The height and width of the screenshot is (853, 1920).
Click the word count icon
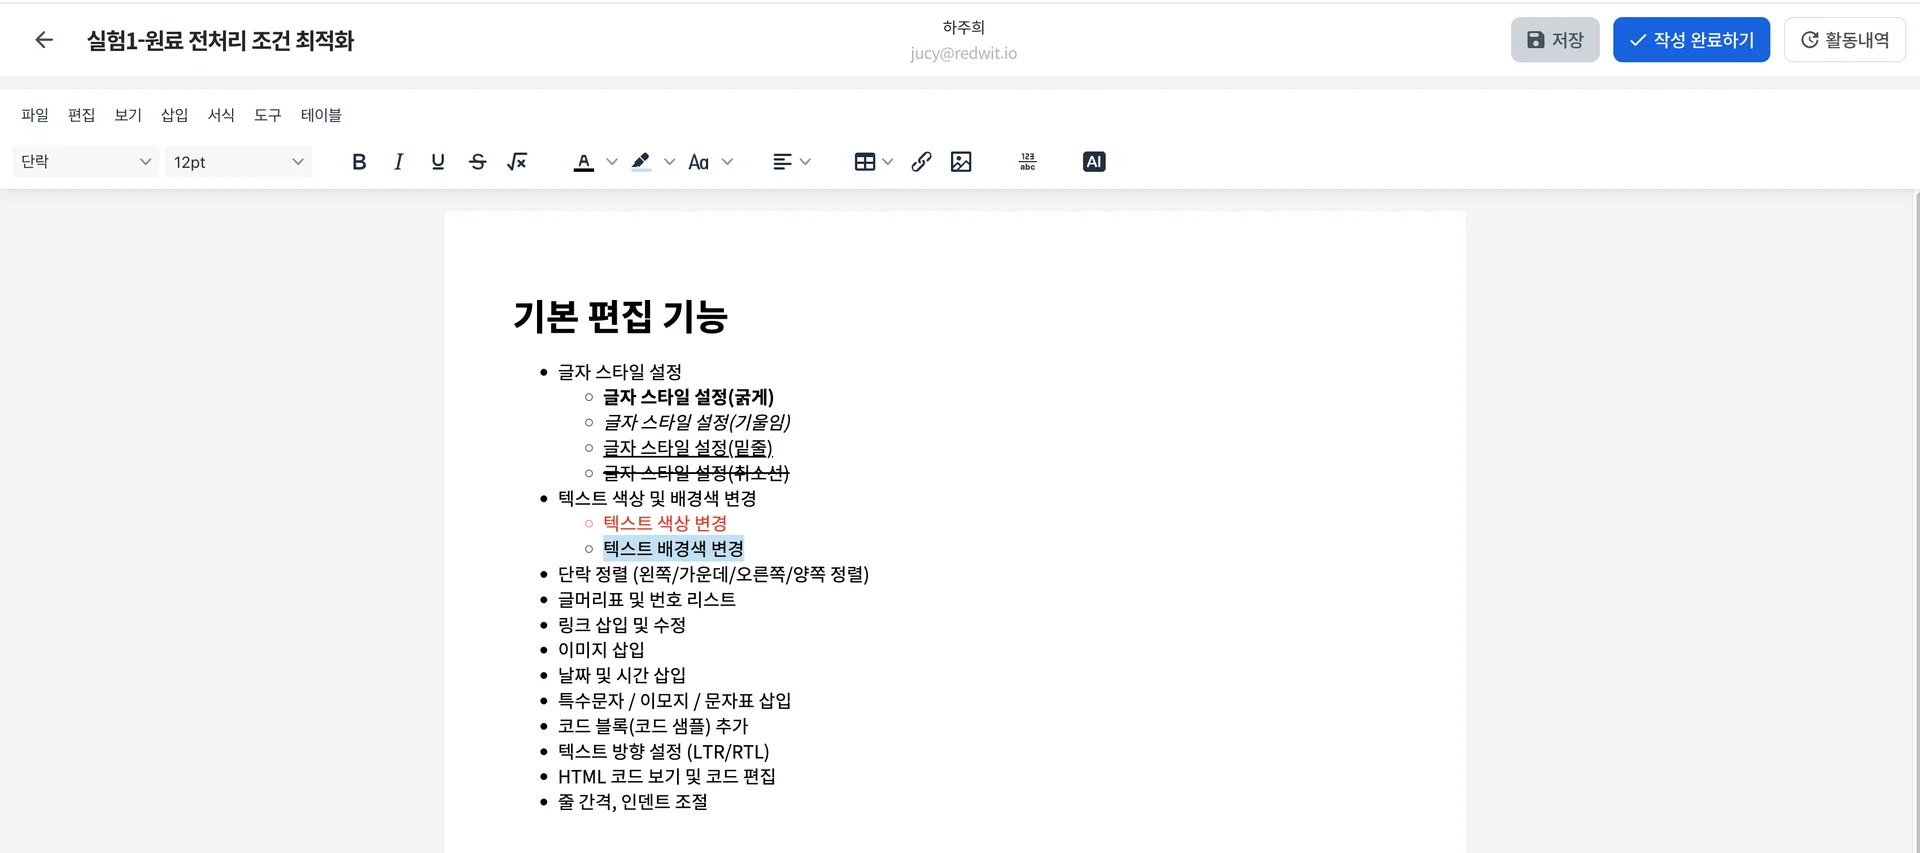pos(1028,162)
